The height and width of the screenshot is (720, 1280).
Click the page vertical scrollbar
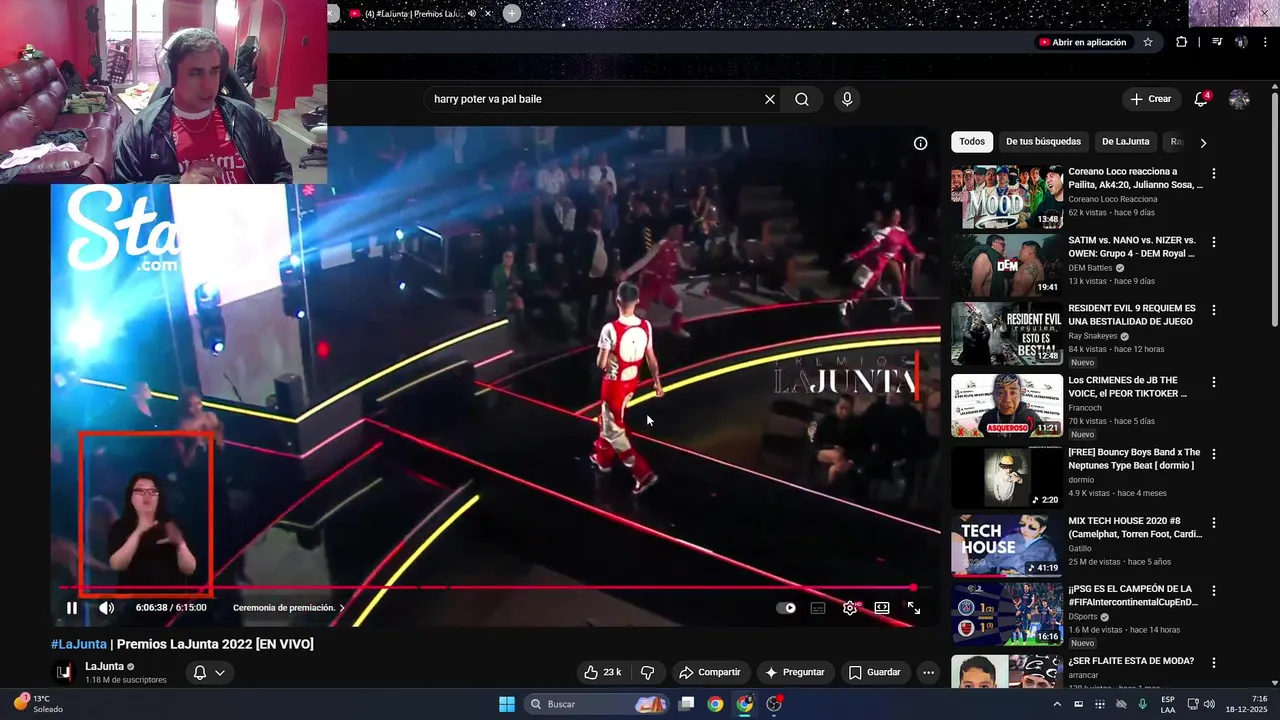[1275, 210]
